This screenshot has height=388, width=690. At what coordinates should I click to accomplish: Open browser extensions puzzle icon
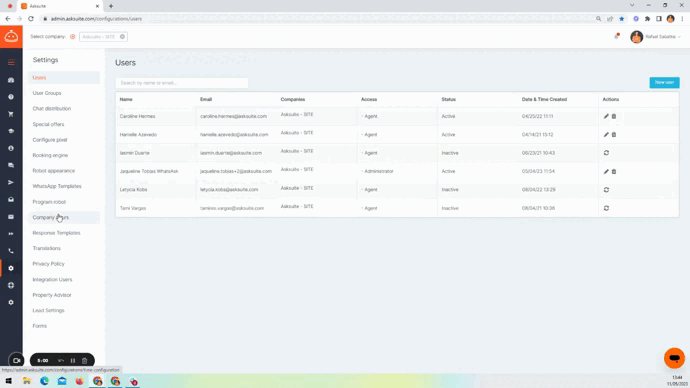[647, 19]
